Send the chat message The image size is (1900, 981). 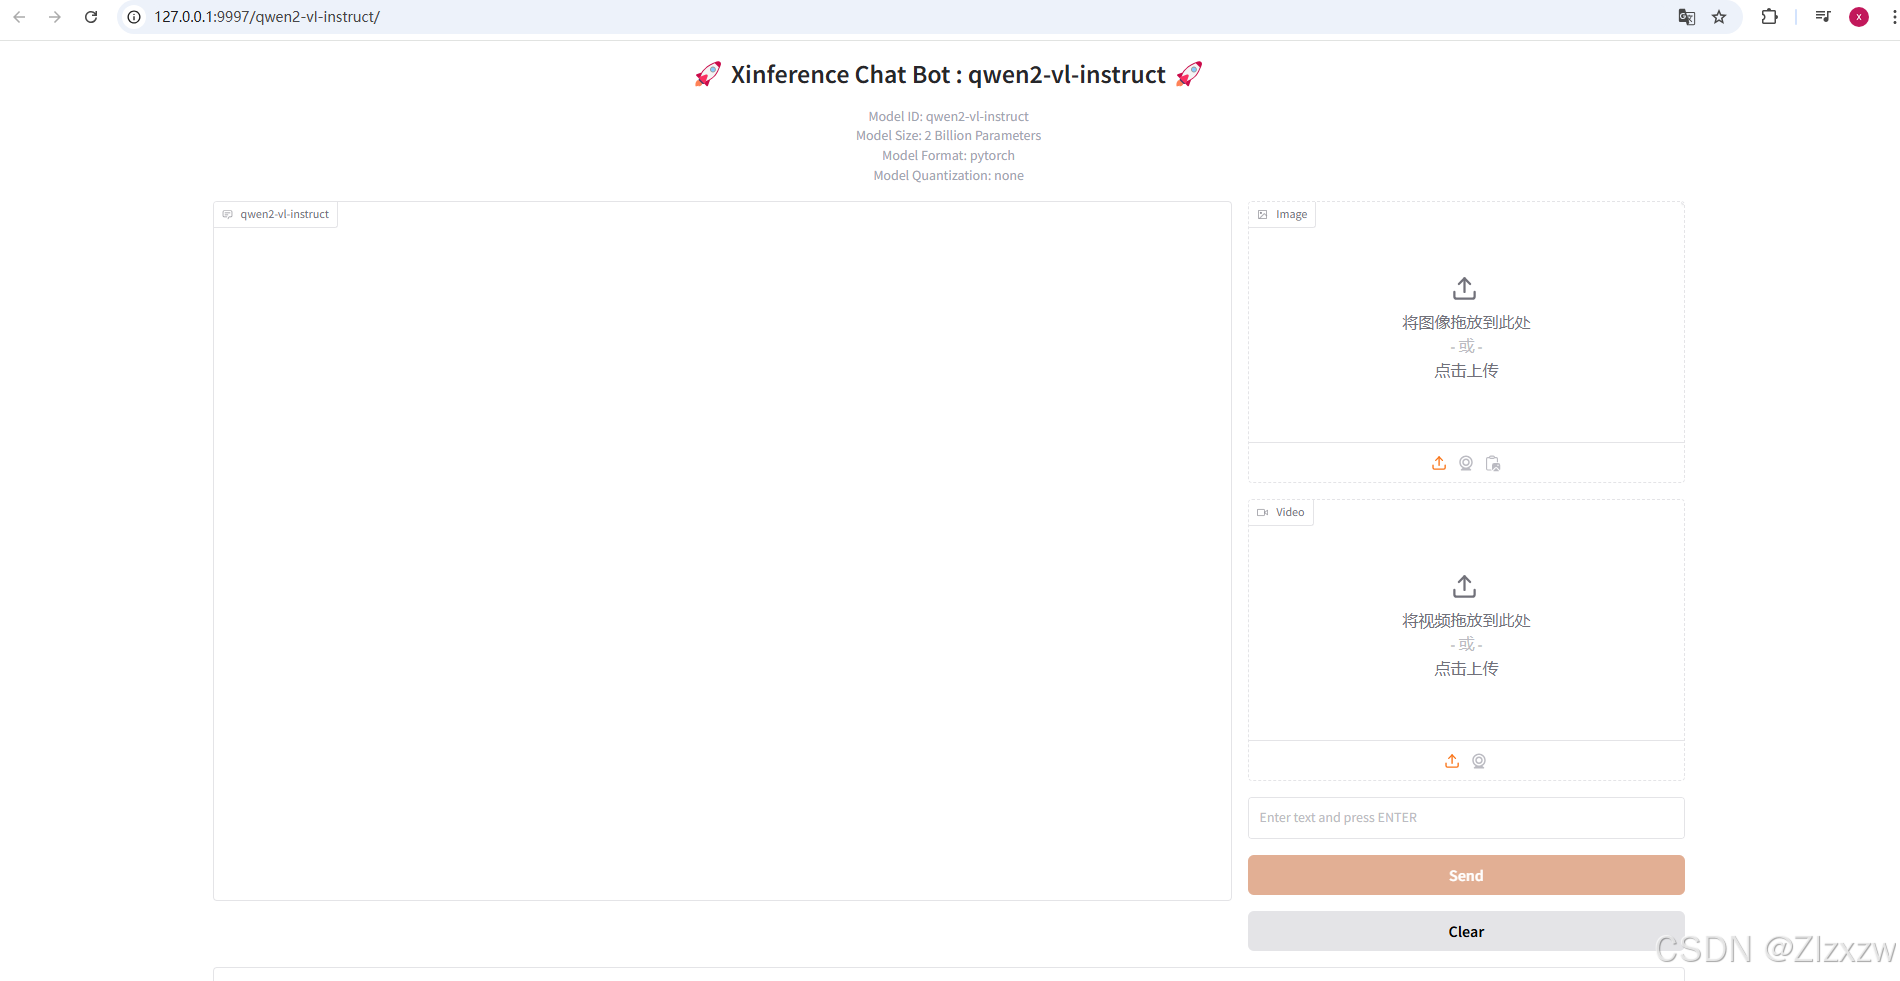coord(1466,875)
